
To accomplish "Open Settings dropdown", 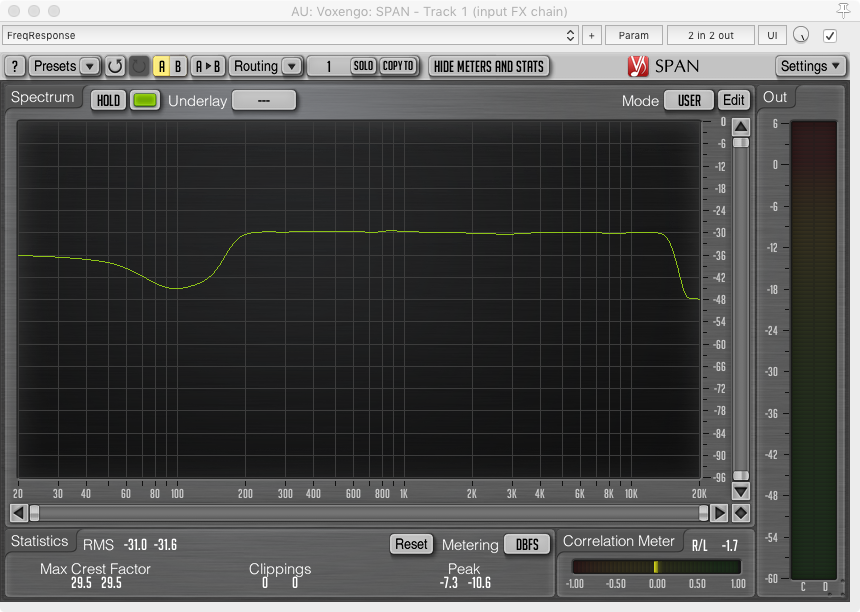I will pos(810,66).
